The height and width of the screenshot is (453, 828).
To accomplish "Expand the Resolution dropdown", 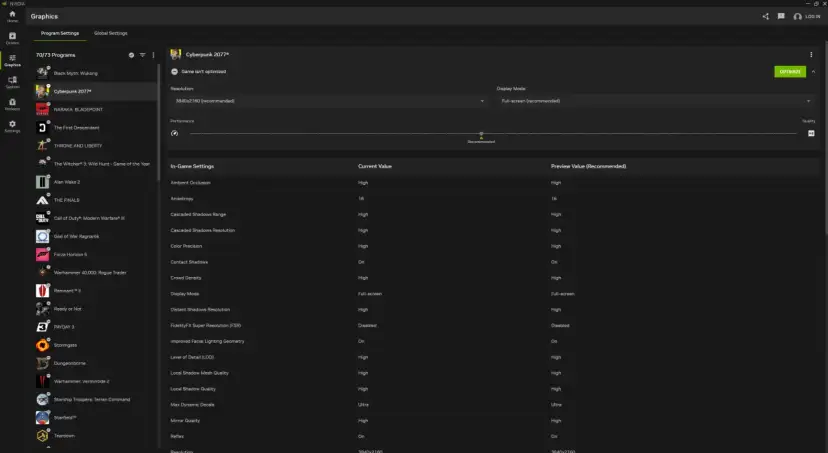I will click(x=327, y=101).
